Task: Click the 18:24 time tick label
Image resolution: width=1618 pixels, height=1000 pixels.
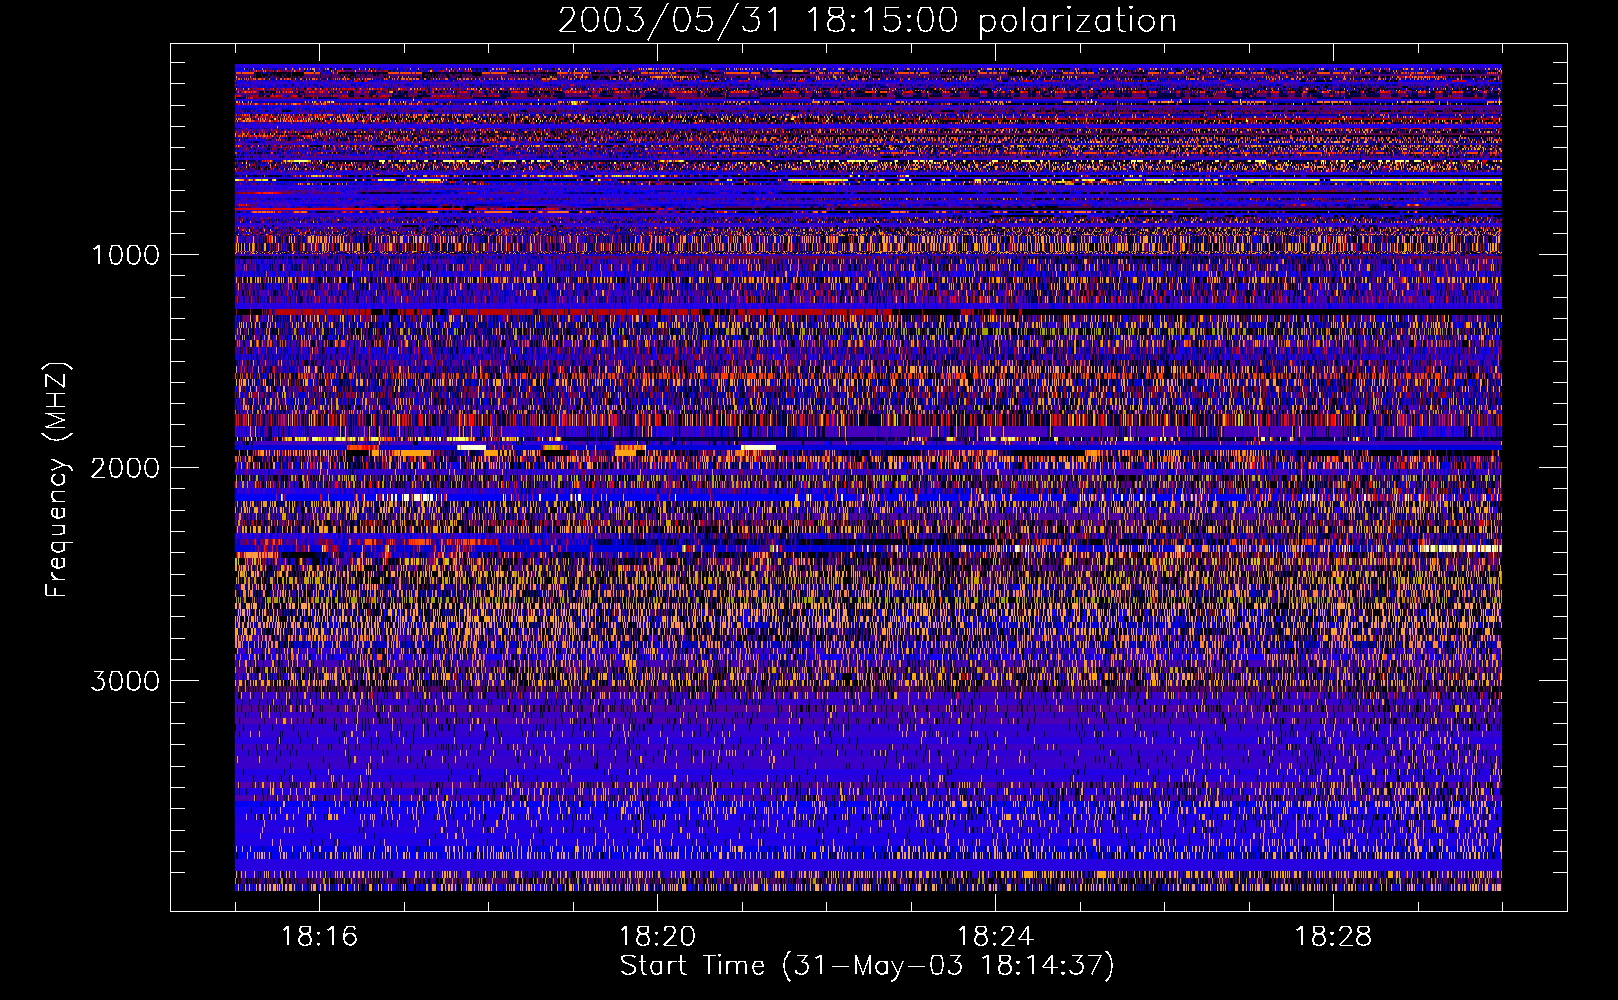Action: (x=995, y=937)
